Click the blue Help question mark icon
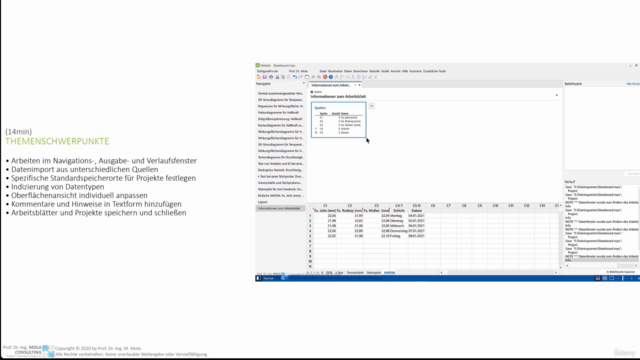Image resolution: width=640 pixels, height=360 pixels. click(331, 77)
